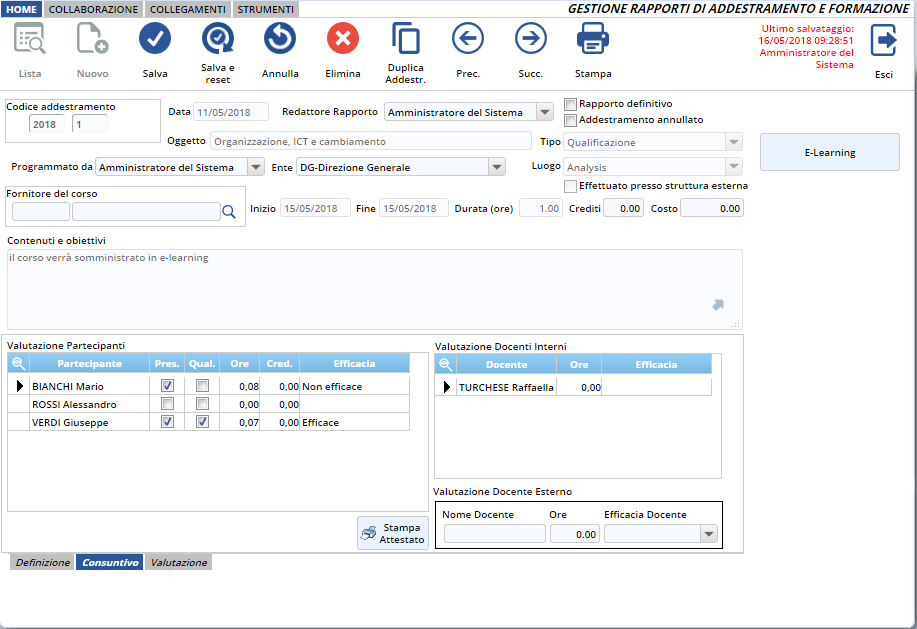Click the Nome Docente input field
Image resolution: width=917 pixels, height=629 pixels.
(x=494, y=535)
